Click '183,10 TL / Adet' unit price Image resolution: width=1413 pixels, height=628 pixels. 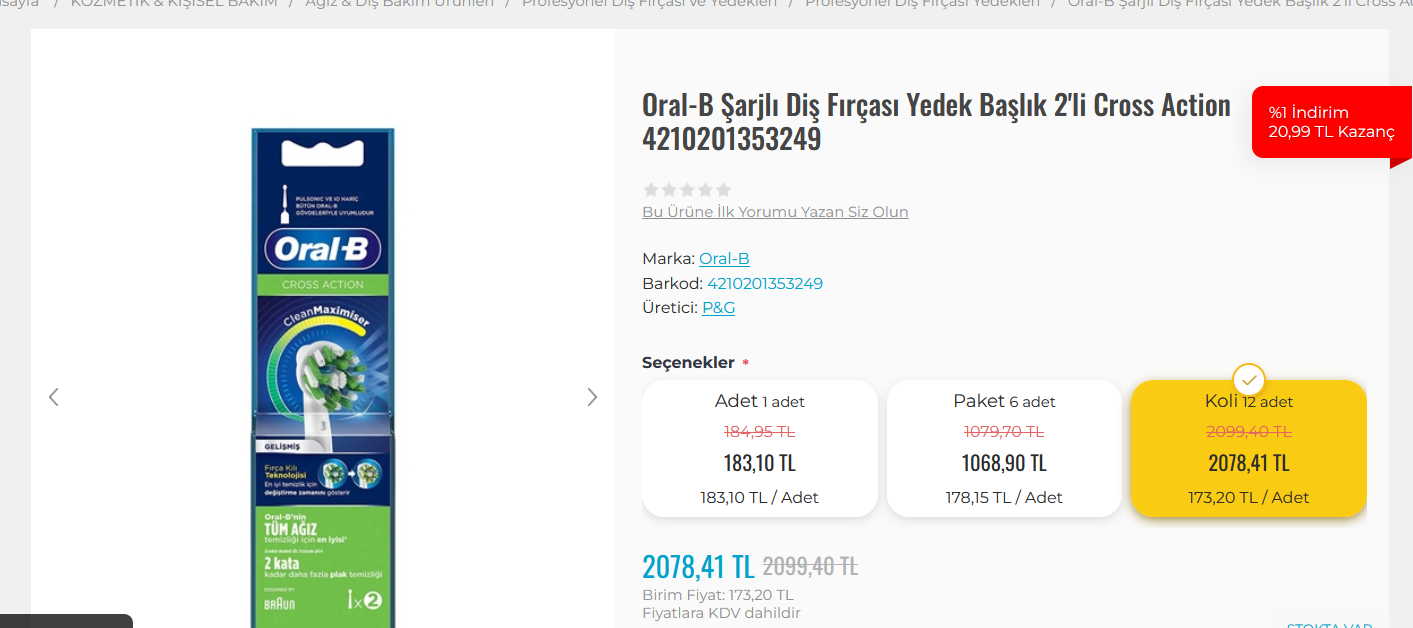pyautogui.click(x=760, y=497)
